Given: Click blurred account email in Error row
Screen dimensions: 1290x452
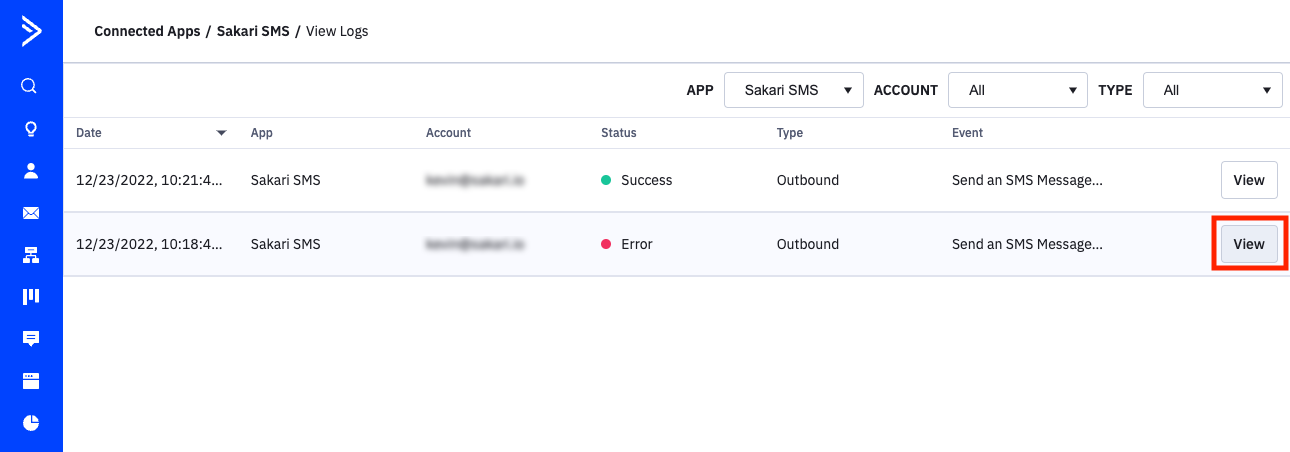Looking at the screenshot, I should pos(476,244).
